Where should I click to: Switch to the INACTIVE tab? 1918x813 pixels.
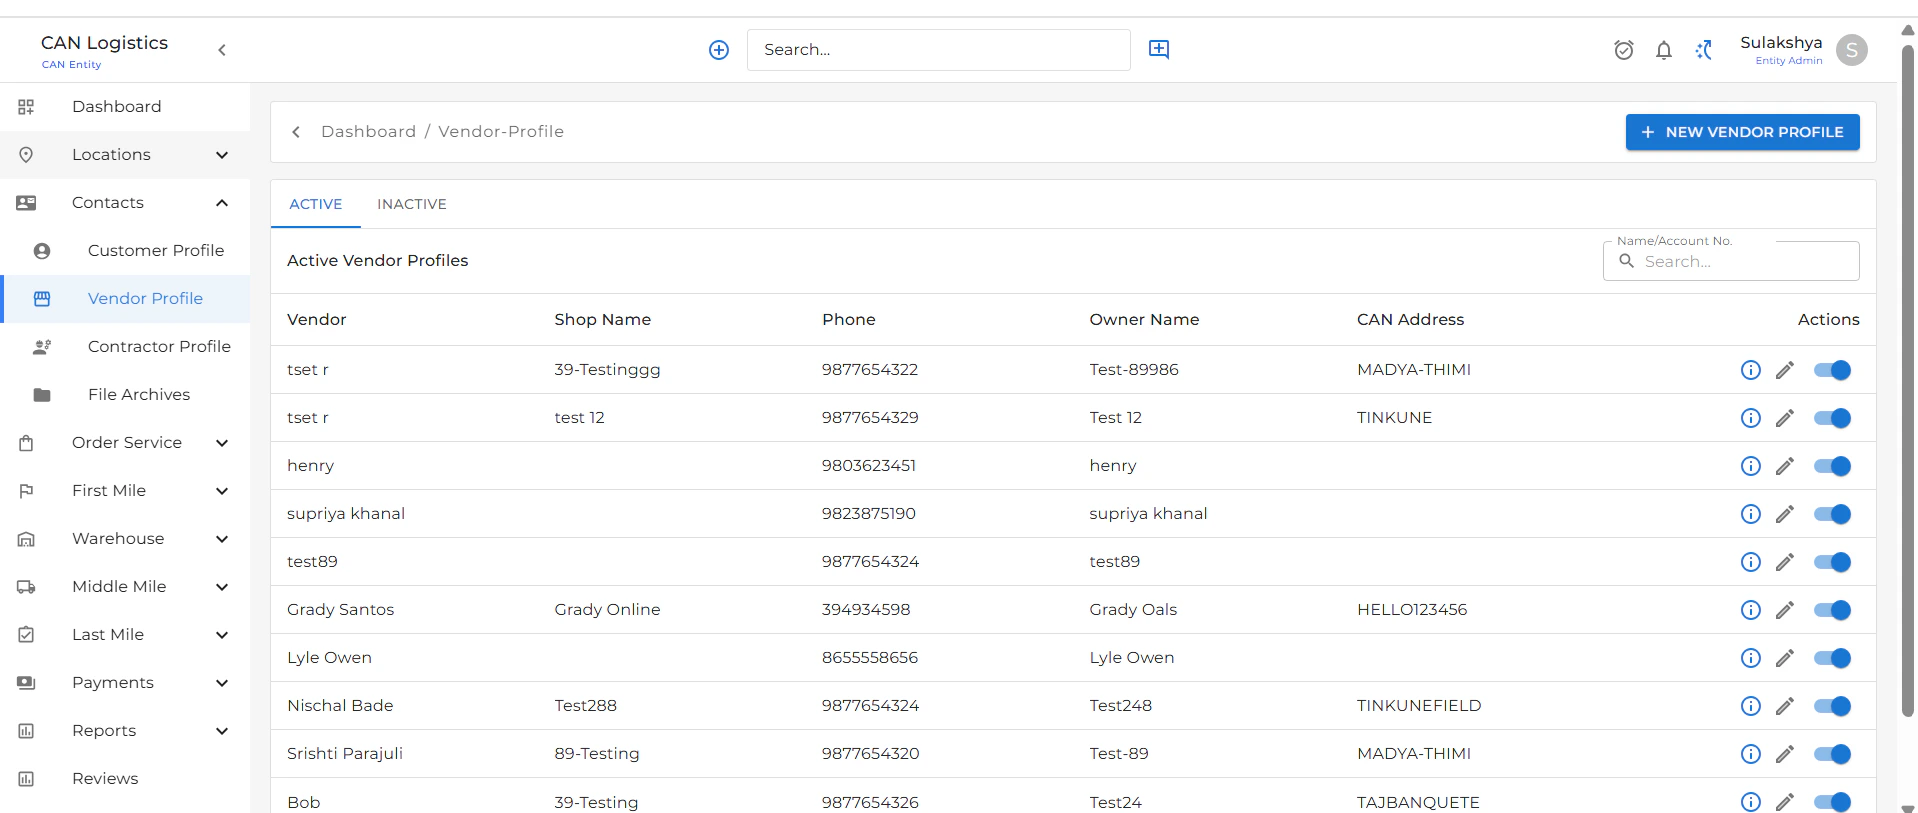tap(412, 204)
